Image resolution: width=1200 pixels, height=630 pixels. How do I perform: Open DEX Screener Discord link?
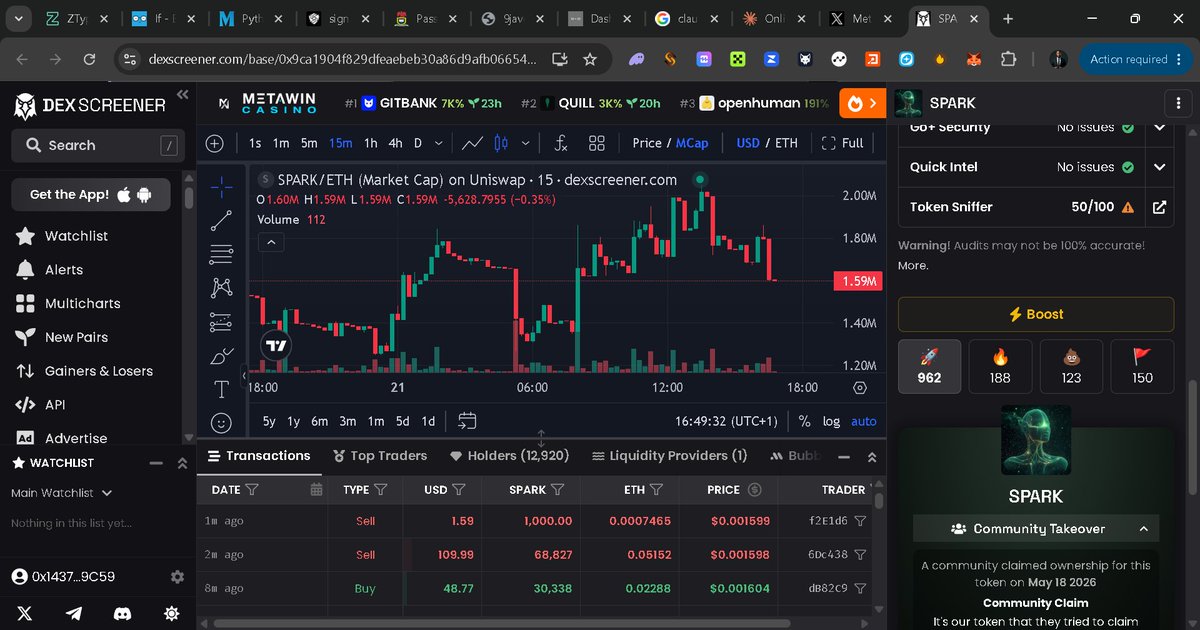[x=123, y=613]
